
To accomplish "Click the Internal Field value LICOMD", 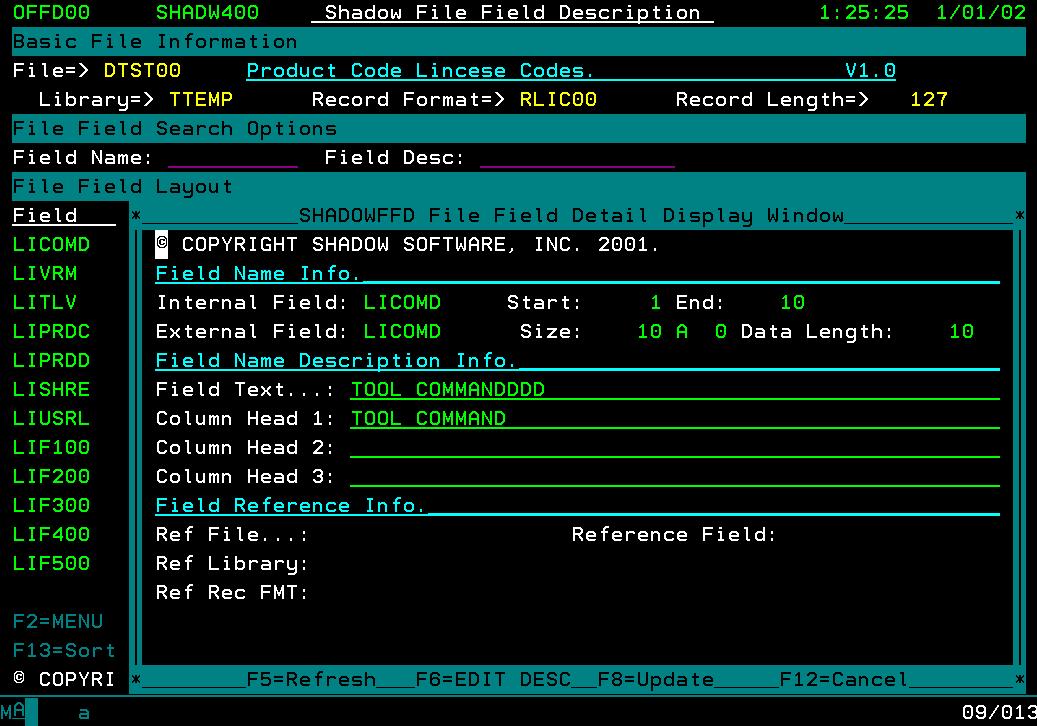I will click(x=402, y=303).
